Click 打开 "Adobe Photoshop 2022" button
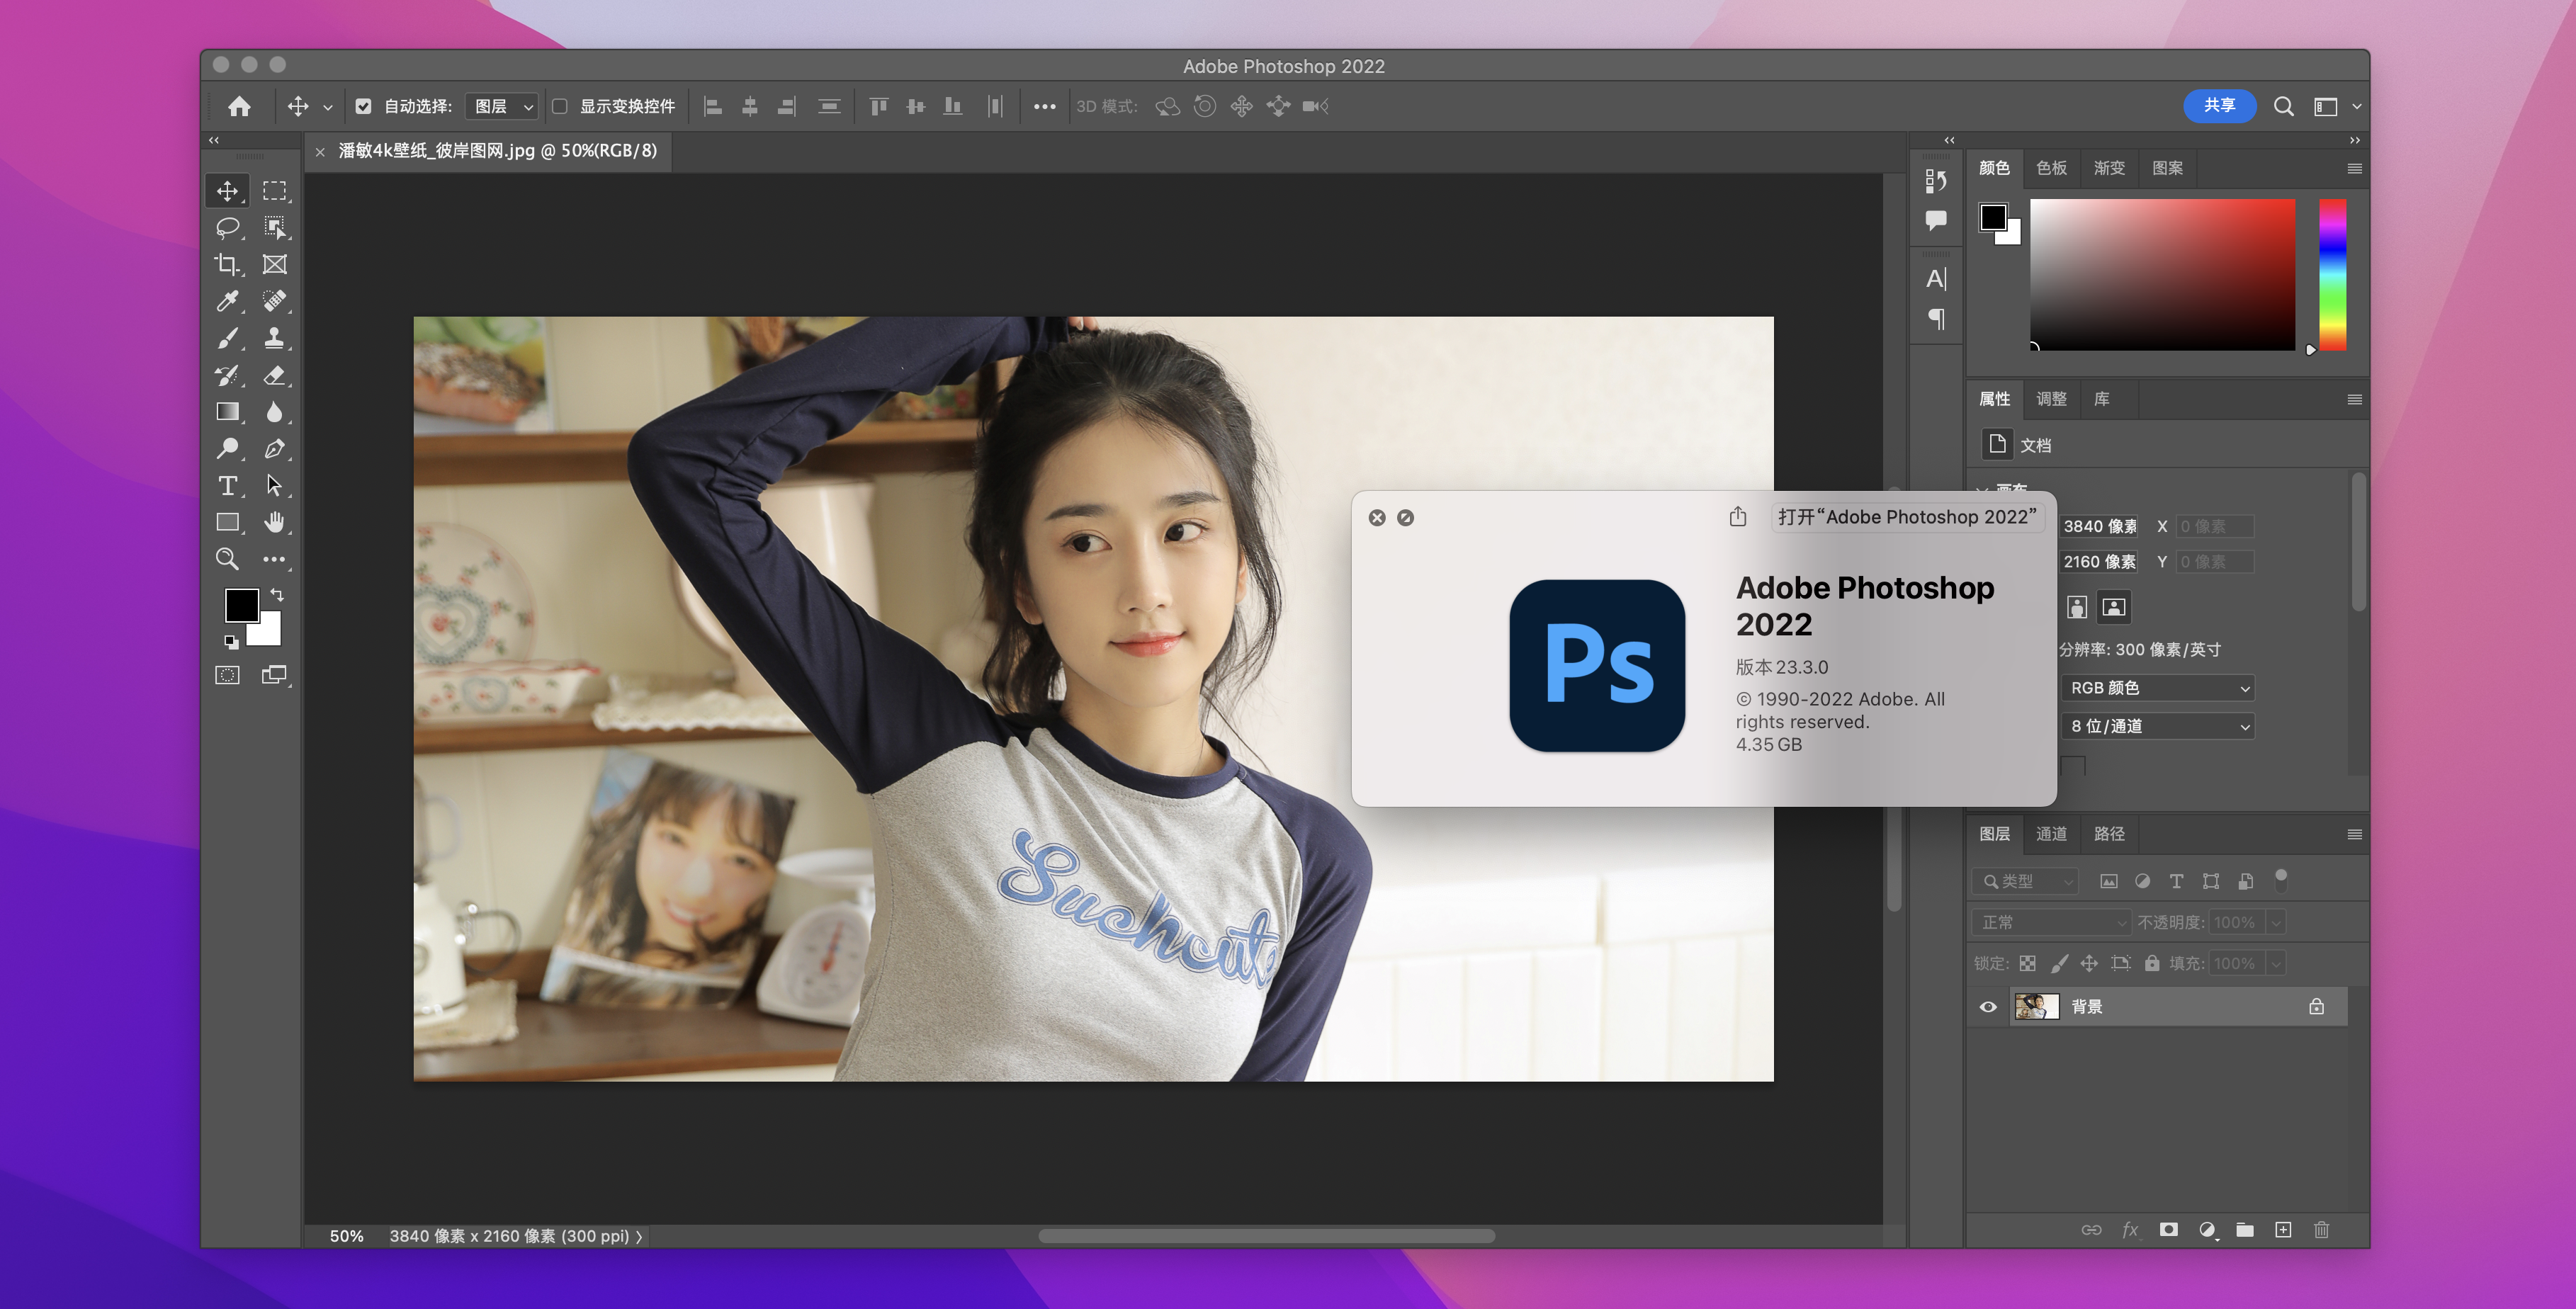2576x1309 pixels. point(1907,517)
